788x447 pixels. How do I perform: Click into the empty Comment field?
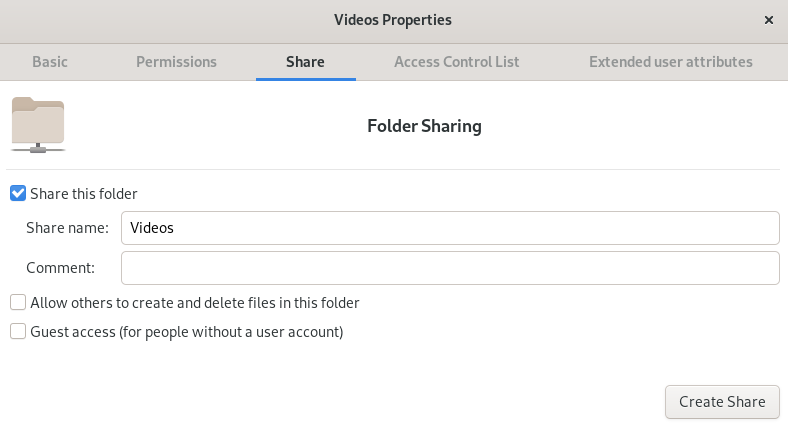pyautogui.click(x=449, y=268)
